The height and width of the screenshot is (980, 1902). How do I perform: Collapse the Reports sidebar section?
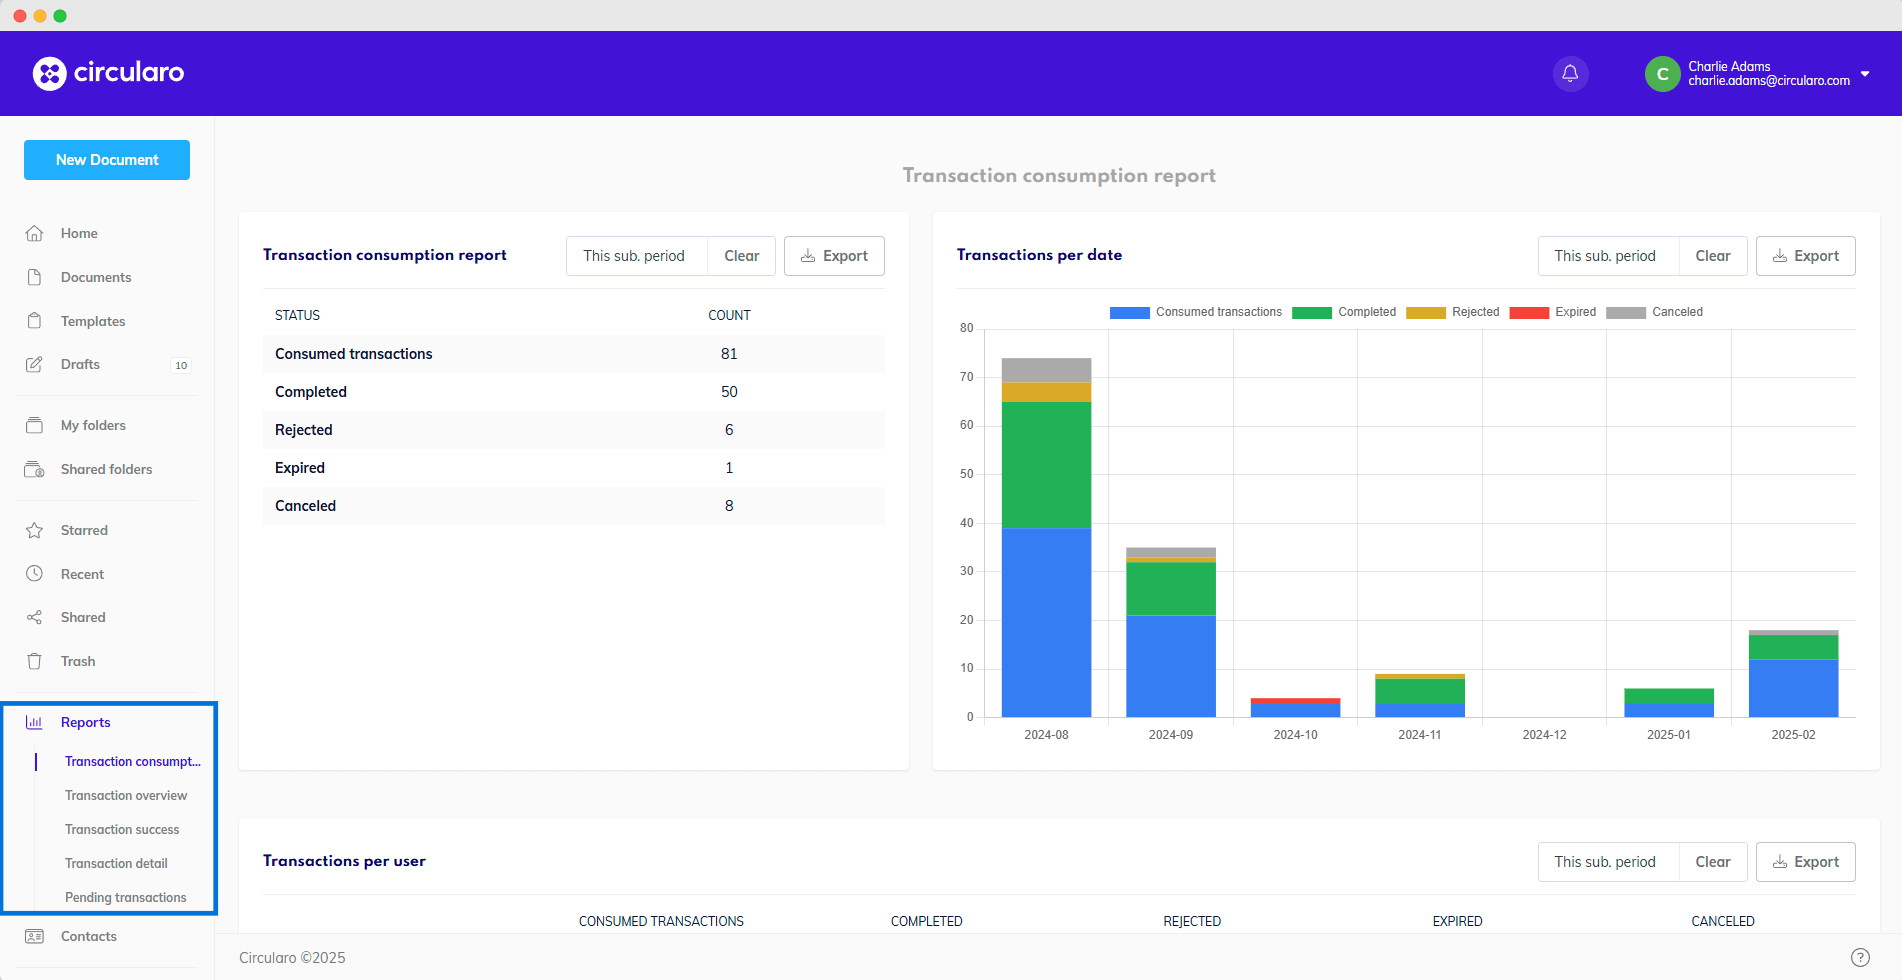pyautogui.click(x=85, y=722)
